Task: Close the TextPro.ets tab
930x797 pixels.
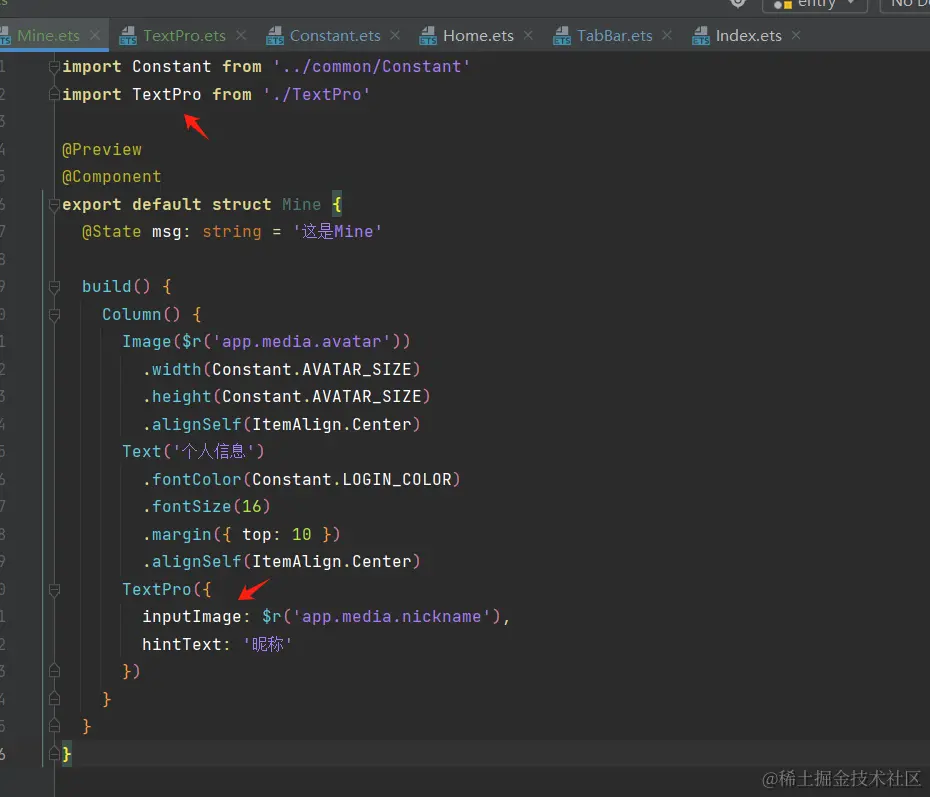Action: (x=241, y=36)
